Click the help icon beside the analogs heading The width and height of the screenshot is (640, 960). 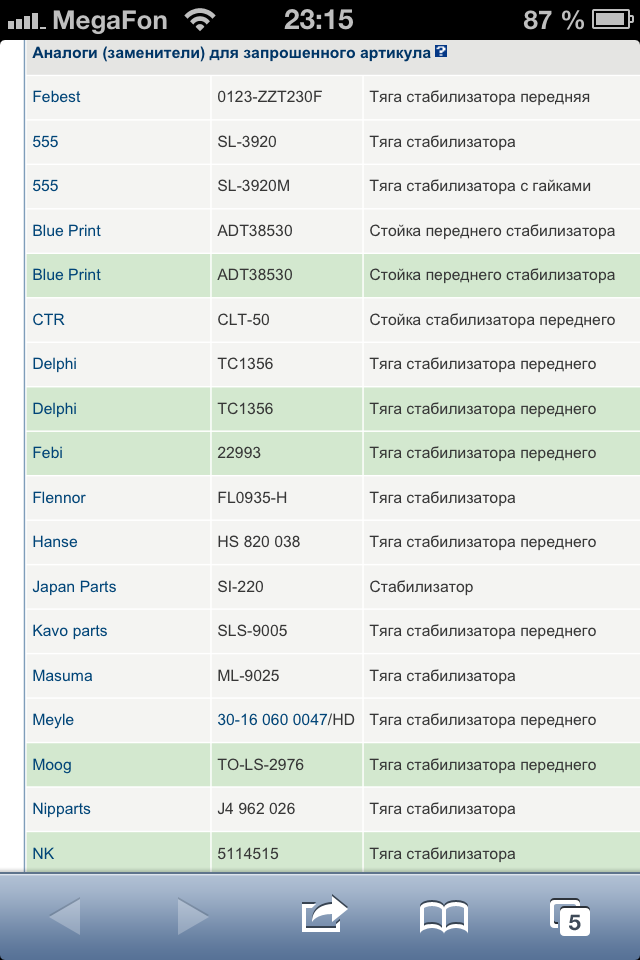pyautogui.click(x=441, y=51)
